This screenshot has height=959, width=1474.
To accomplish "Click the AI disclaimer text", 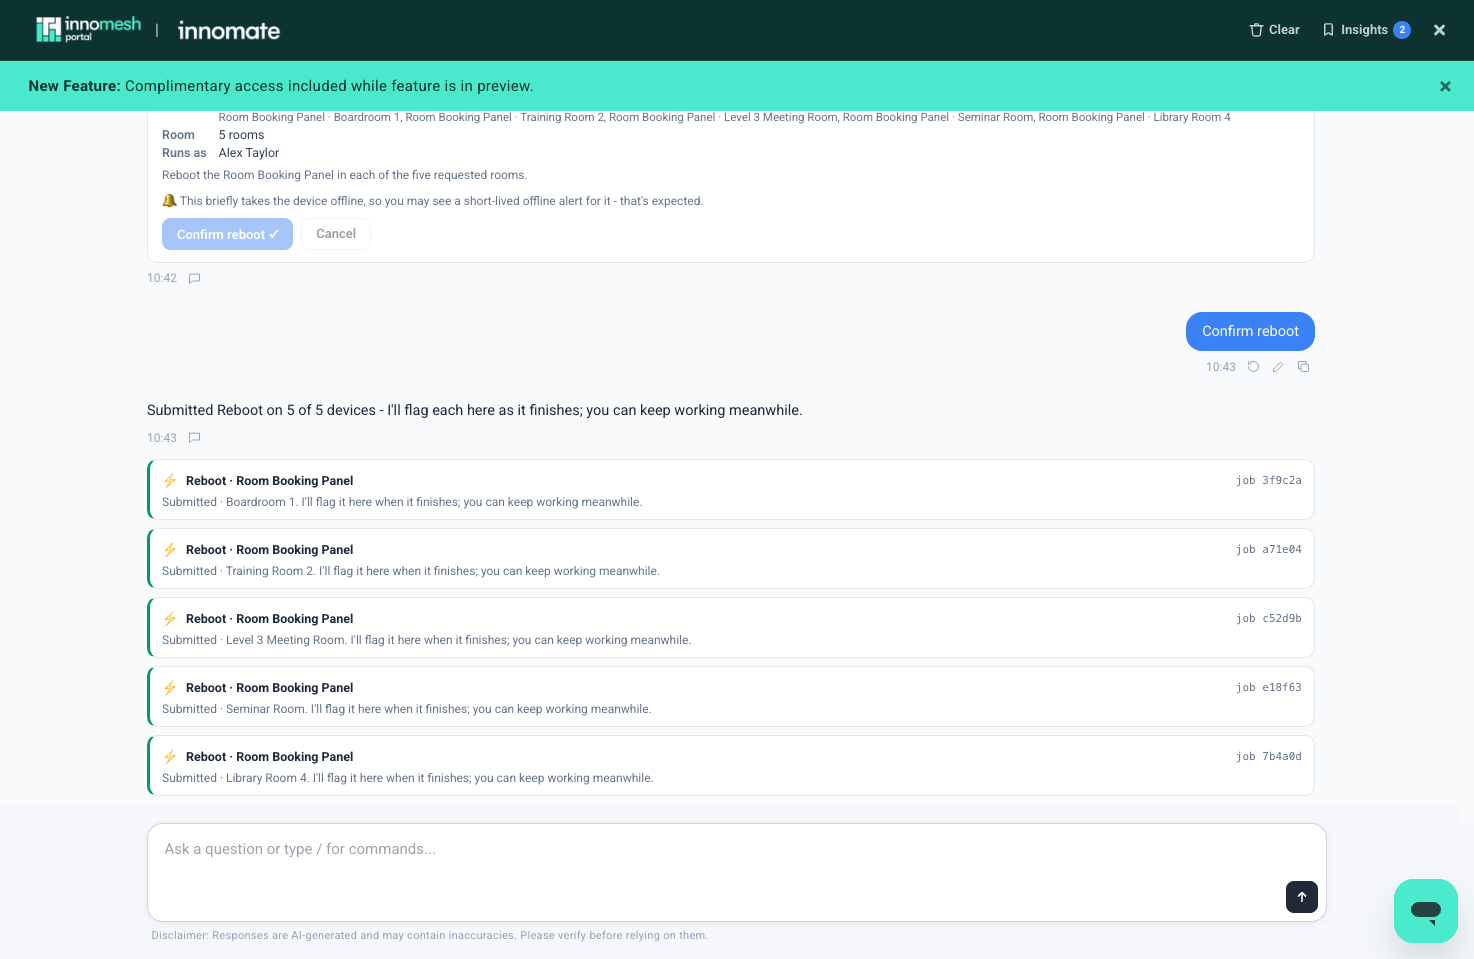I will pos(430,936).
